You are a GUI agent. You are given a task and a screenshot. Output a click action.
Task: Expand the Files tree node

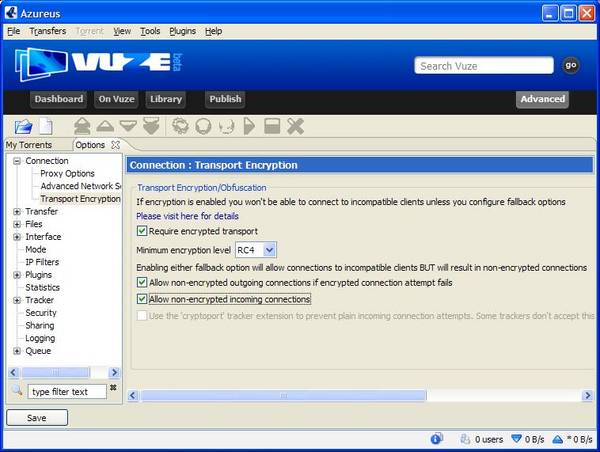tap(16, 224)
